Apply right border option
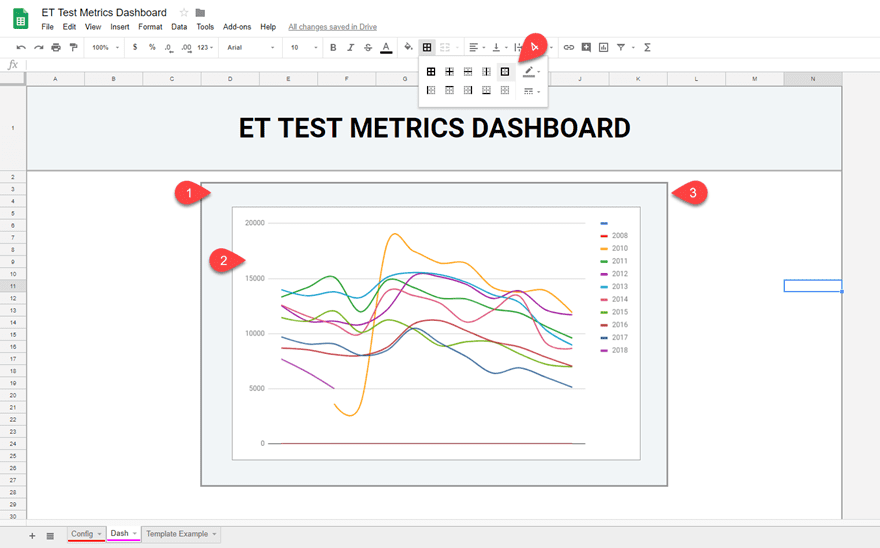This screenshot has height=548, width=880. [x=468, y=90]
